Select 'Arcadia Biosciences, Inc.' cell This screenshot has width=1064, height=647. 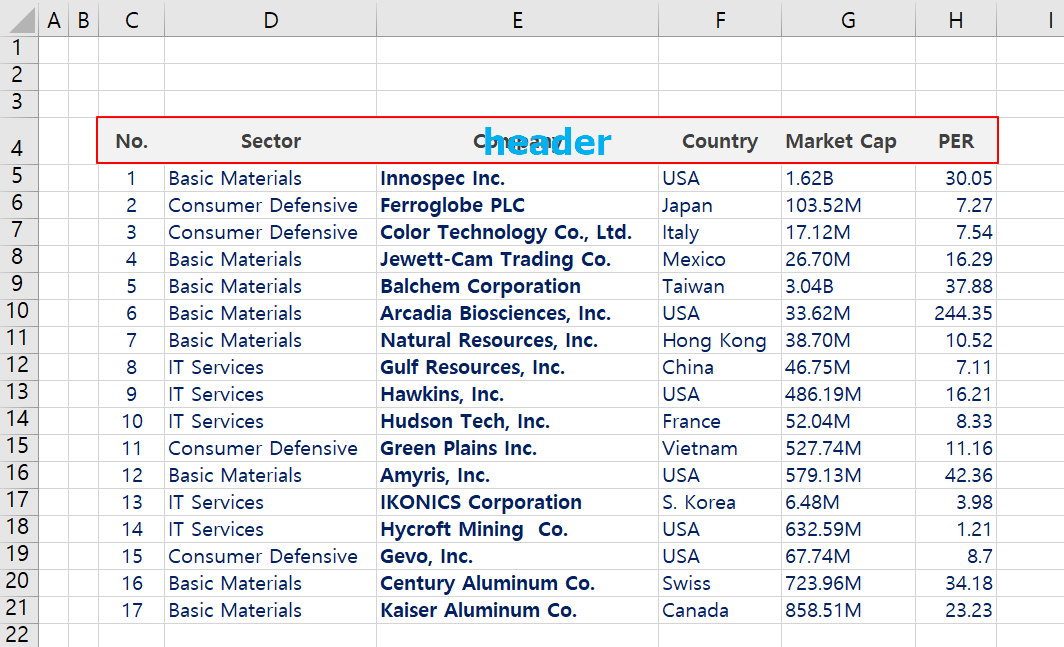pyautogui.click(x=517, y=313)
